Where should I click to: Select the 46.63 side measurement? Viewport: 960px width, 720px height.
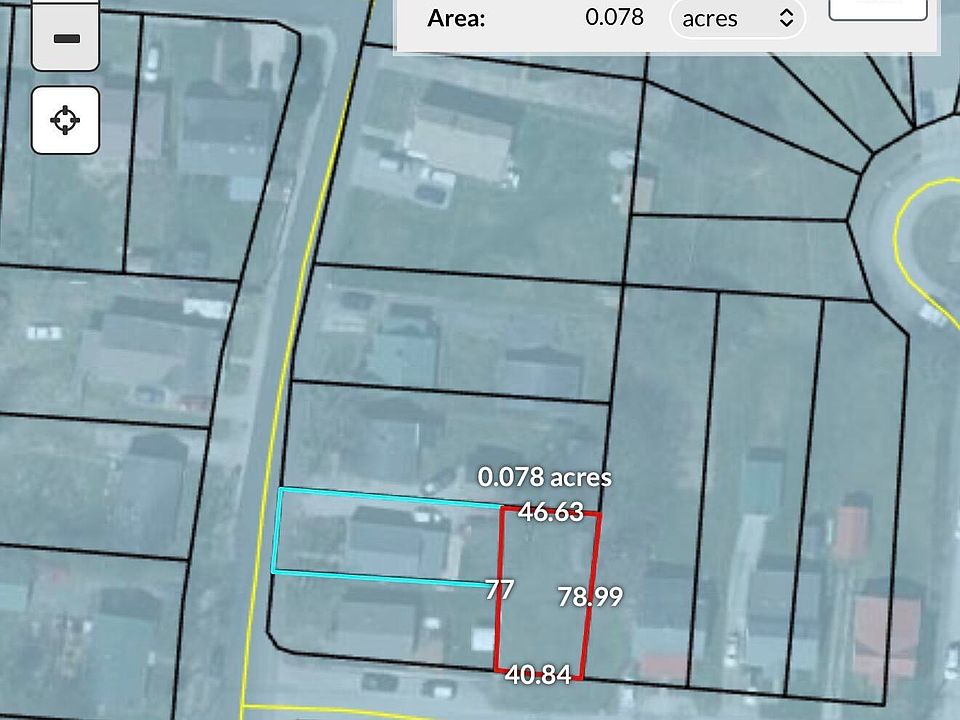pyautogui.click(x=550, y=512)
